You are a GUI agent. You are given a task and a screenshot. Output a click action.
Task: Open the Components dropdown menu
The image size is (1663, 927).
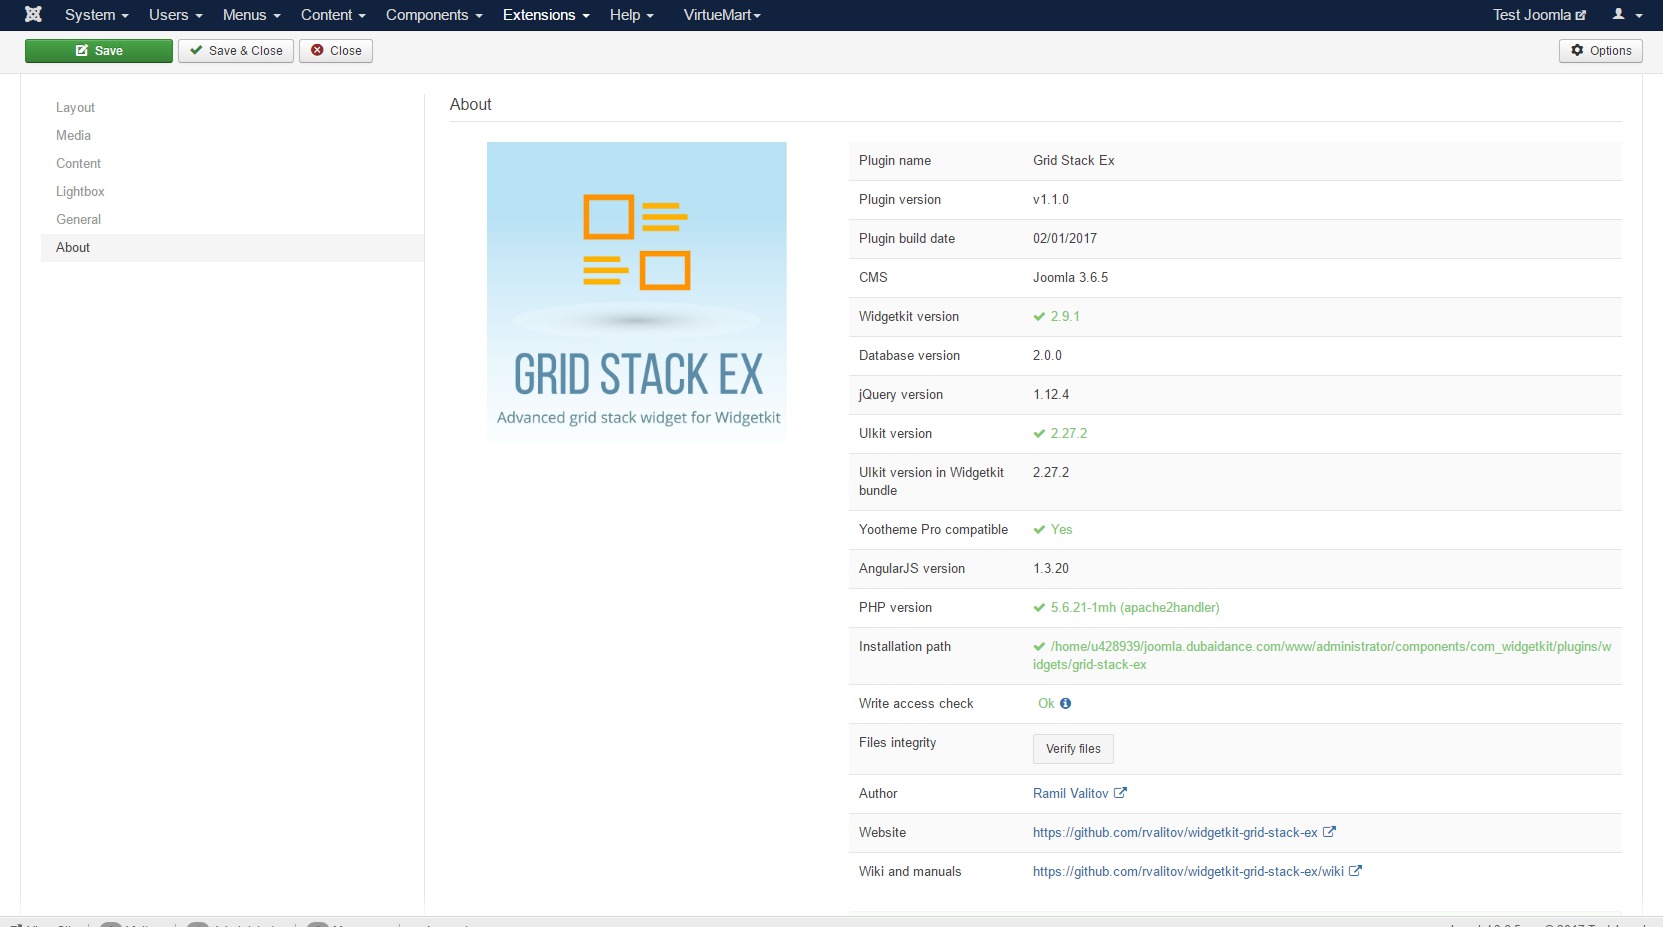434,15
